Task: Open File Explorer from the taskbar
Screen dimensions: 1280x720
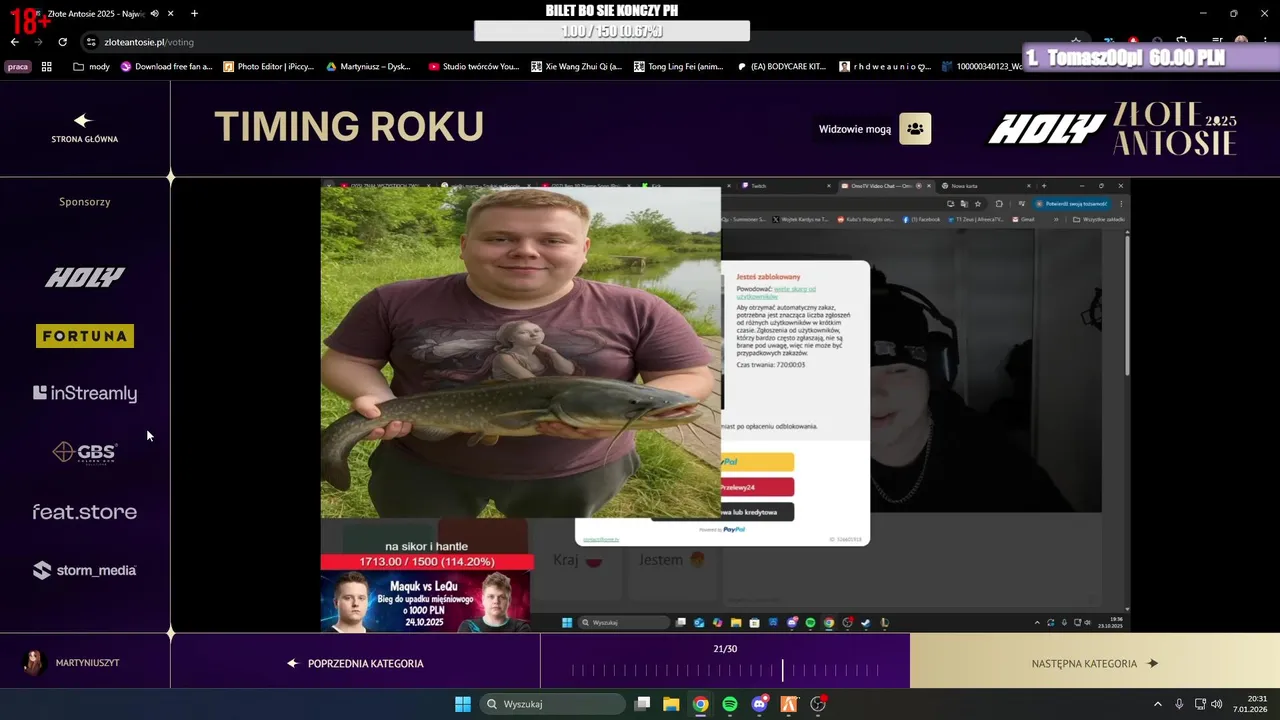Action: pos(671,704)
